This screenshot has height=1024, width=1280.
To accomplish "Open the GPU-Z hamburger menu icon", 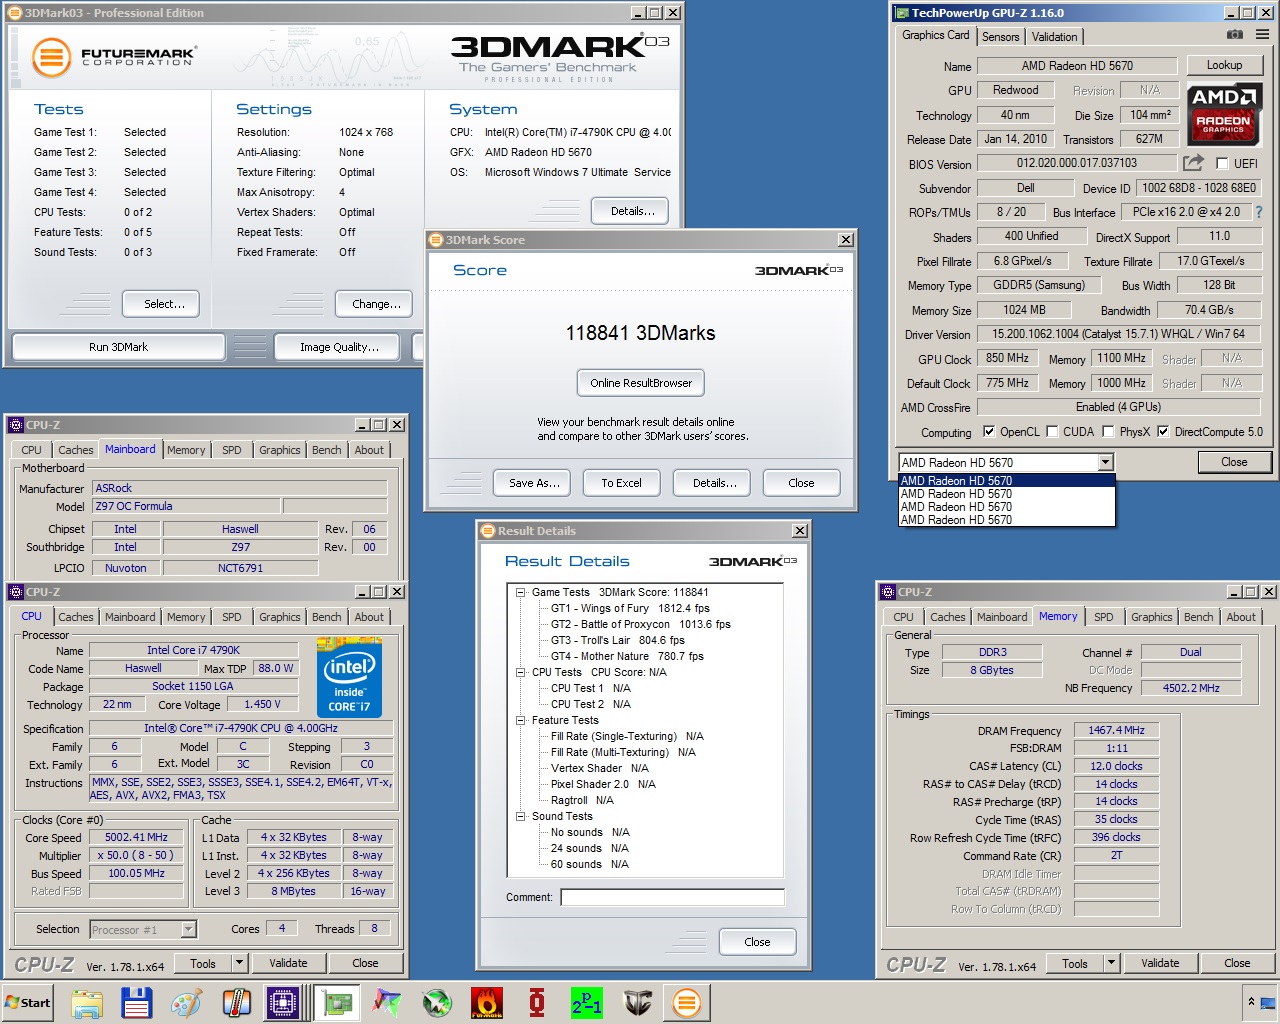I will tap(1262, 35).
